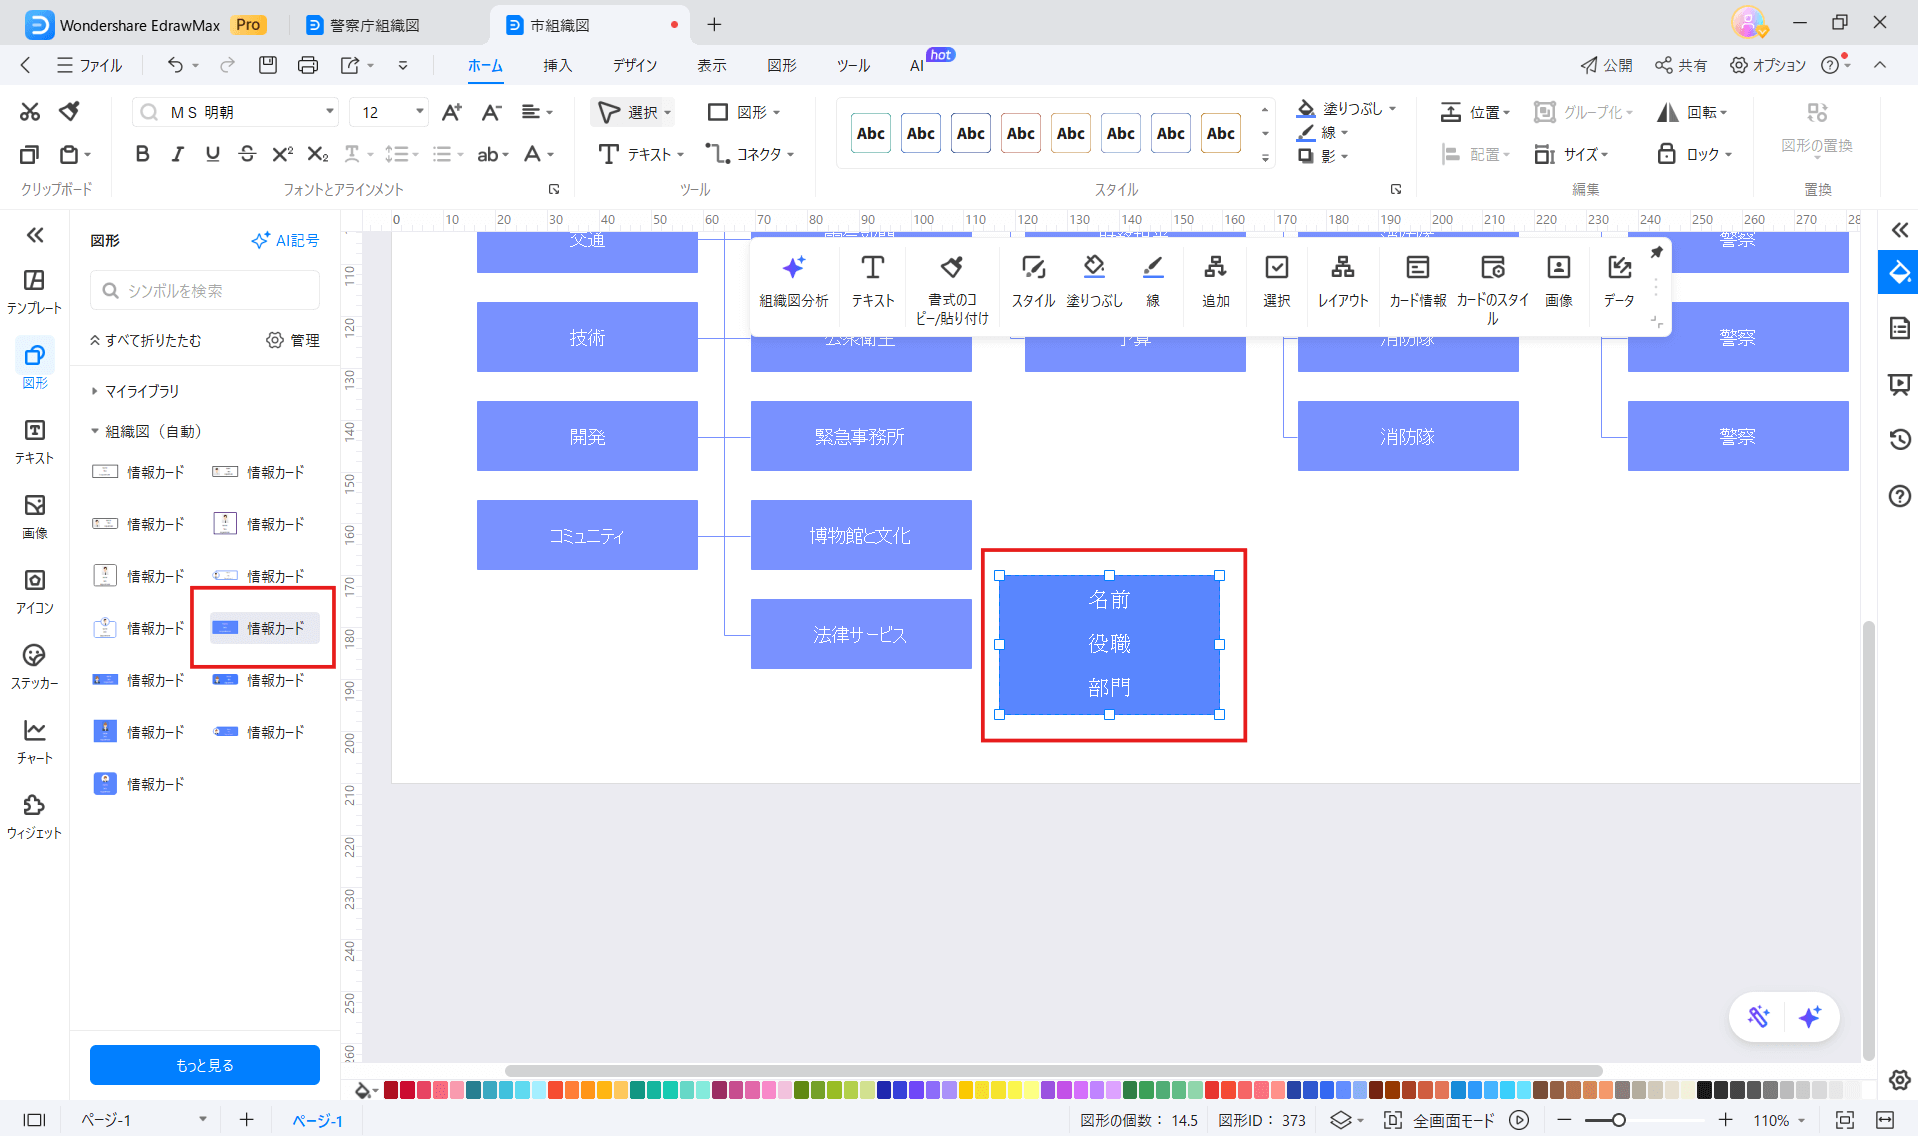
Task: Expand the 選択 tool dropdown
Action: [x=668, y=113]
